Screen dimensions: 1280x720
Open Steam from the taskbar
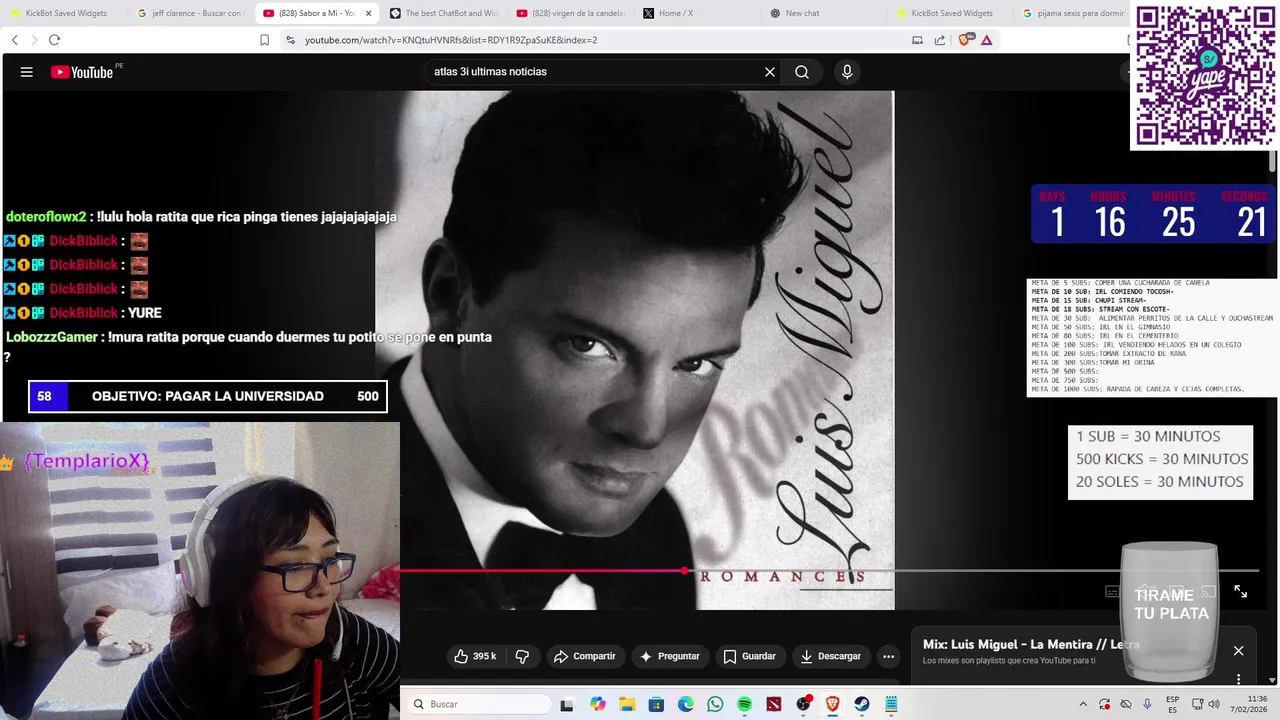(x=861, y=704)
